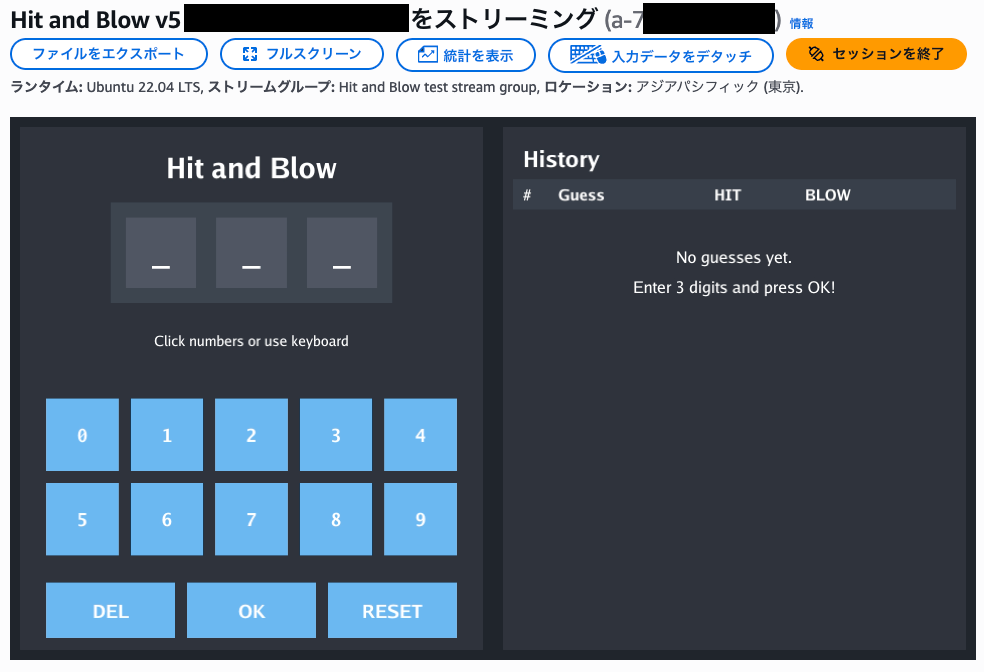Screen dimensions: 984x672
Task: End the session (セッションを終了)
Action: tap(876, 54)
